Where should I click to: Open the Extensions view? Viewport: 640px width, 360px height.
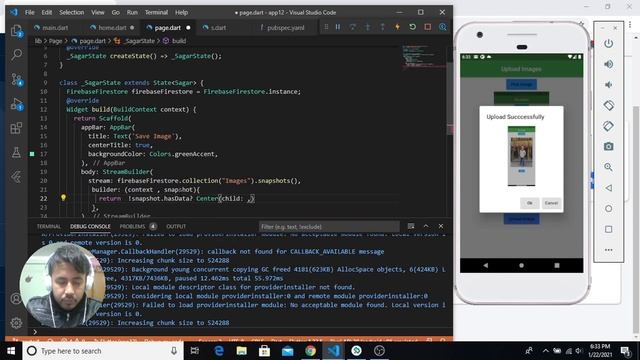[x=16, y=128]
